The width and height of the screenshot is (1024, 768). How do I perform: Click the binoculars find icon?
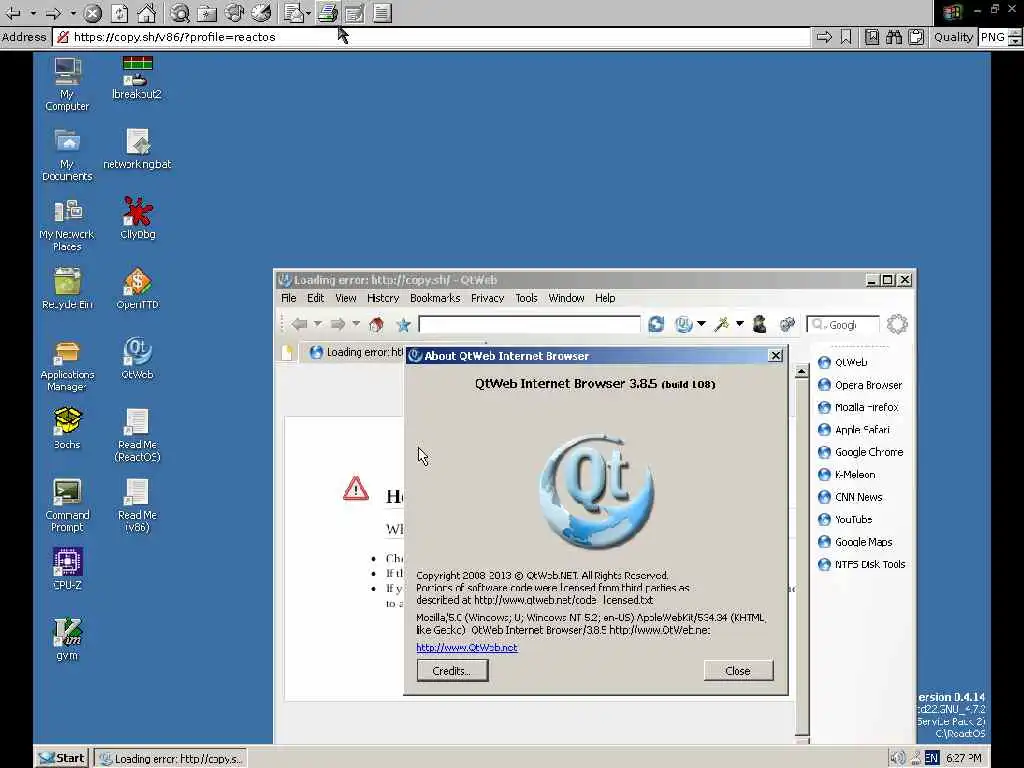coord(893,37)
